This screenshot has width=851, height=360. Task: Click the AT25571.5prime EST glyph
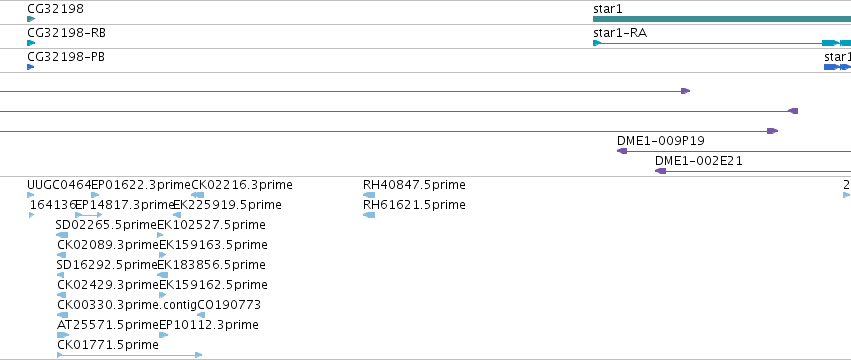[x=63, y=335]
